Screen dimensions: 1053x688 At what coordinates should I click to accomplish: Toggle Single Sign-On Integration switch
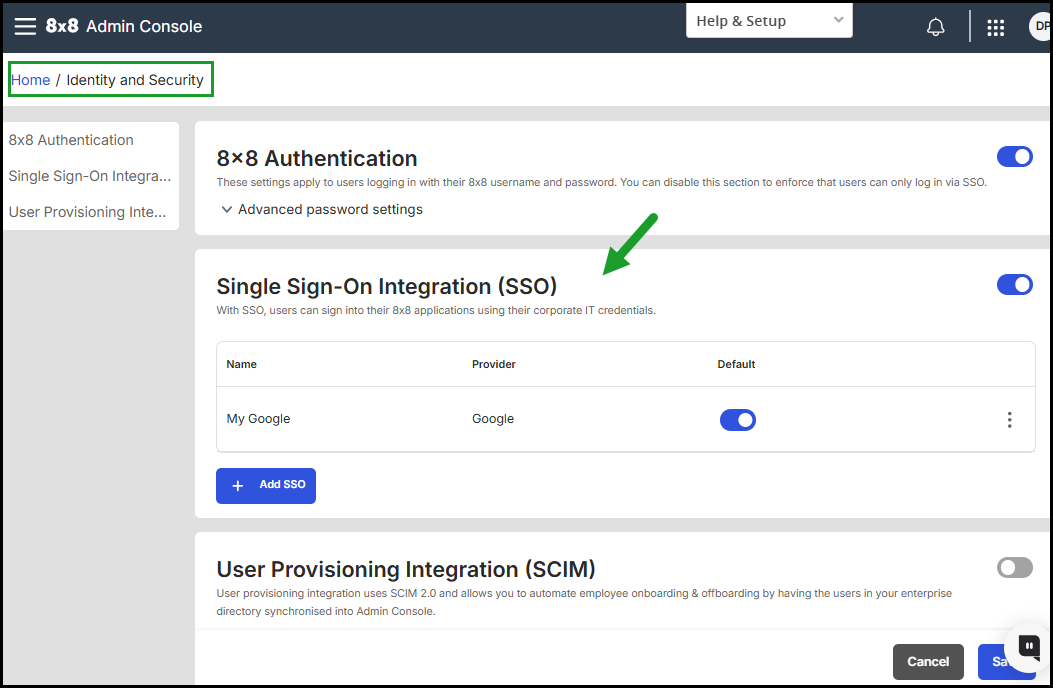tap(1015, 285)
